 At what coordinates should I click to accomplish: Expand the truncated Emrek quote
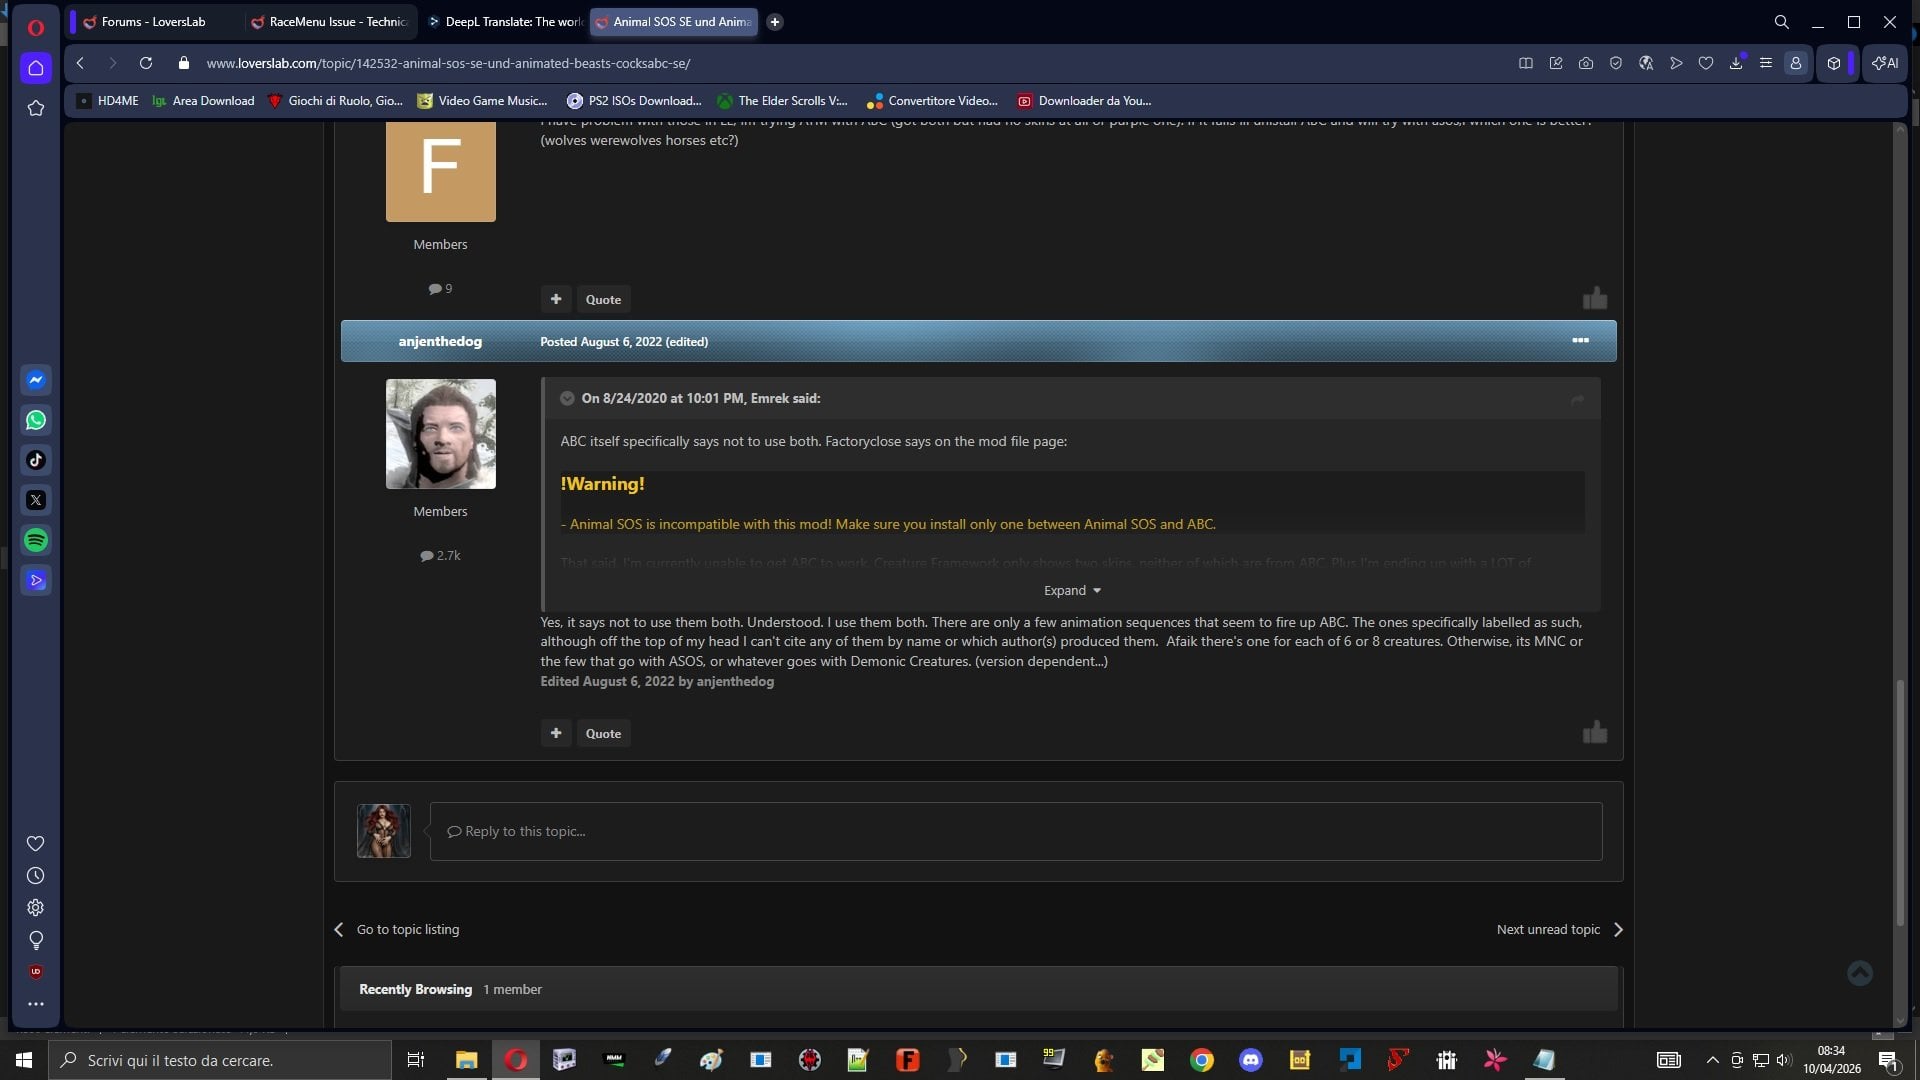point(1072,591)
